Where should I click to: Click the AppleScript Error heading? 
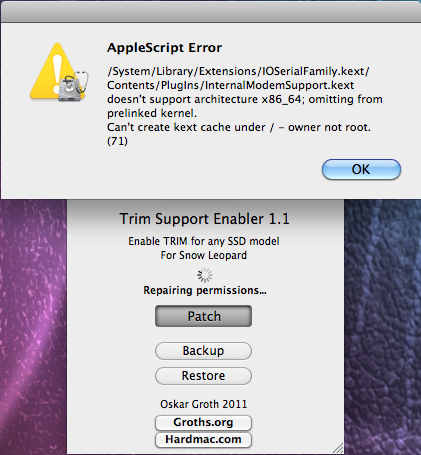pyautogui.click(x=164, y=48)
